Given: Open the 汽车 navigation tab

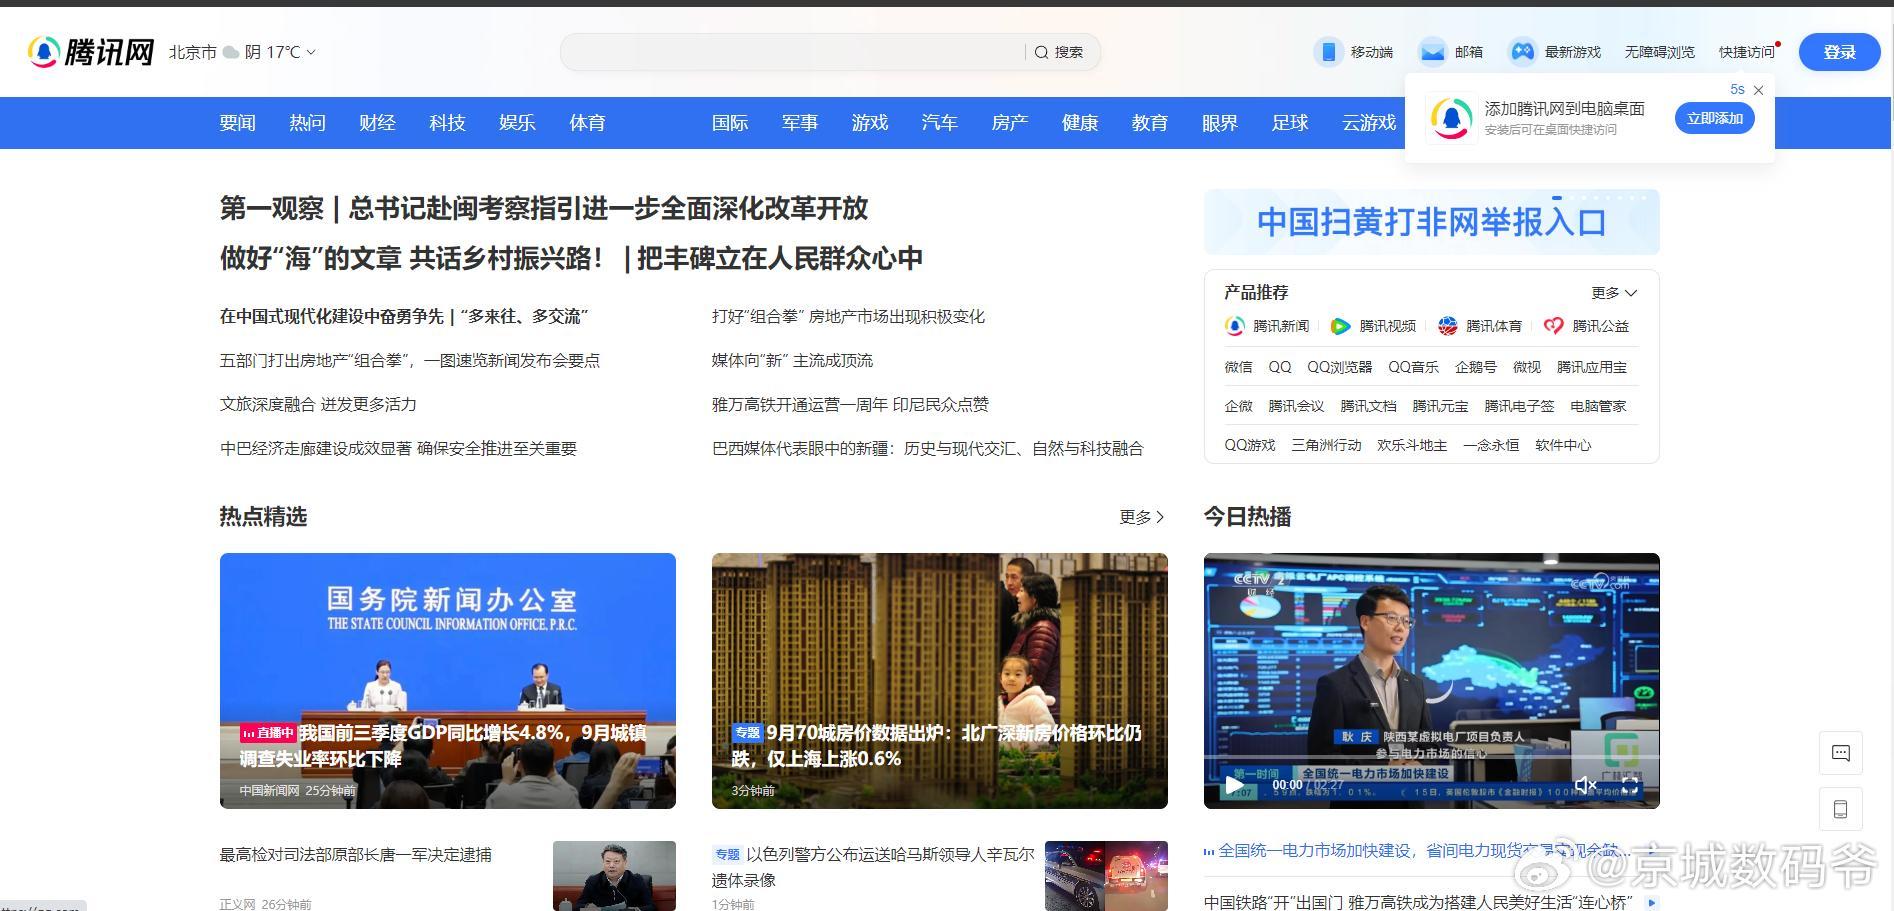Looking at the screenshot, I should 940,123.
